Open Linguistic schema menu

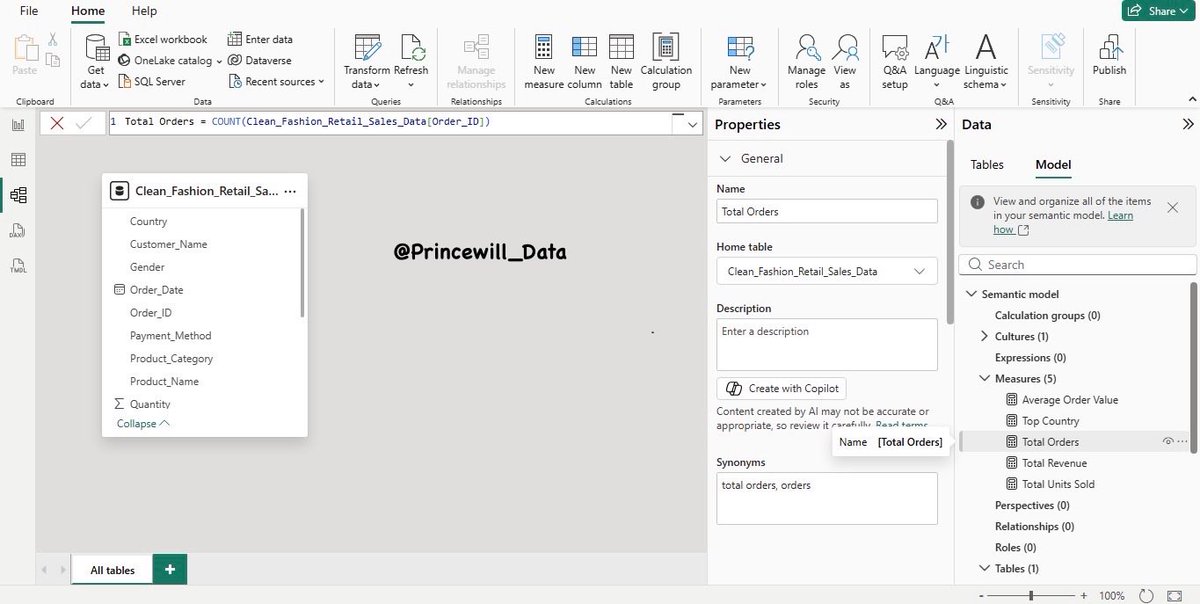[x=985, y=62]
